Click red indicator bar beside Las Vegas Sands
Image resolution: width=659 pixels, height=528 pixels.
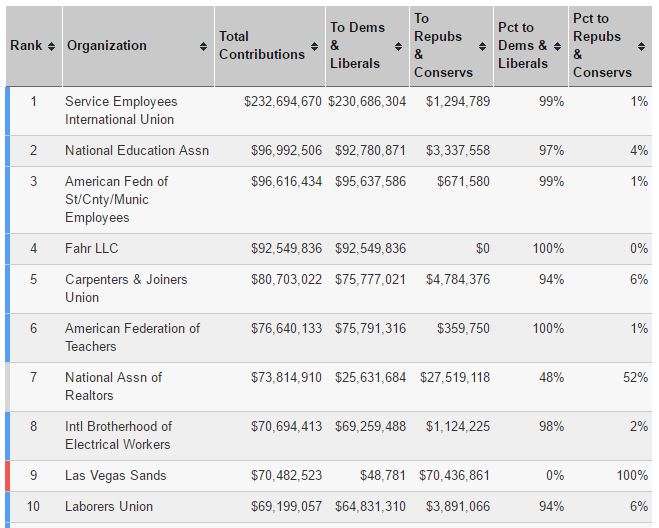pyautogui.click(x=8, y=476)
